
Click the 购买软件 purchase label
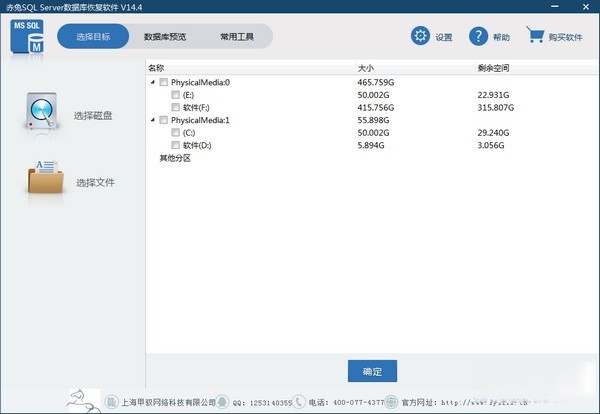(x=565, y=37)
